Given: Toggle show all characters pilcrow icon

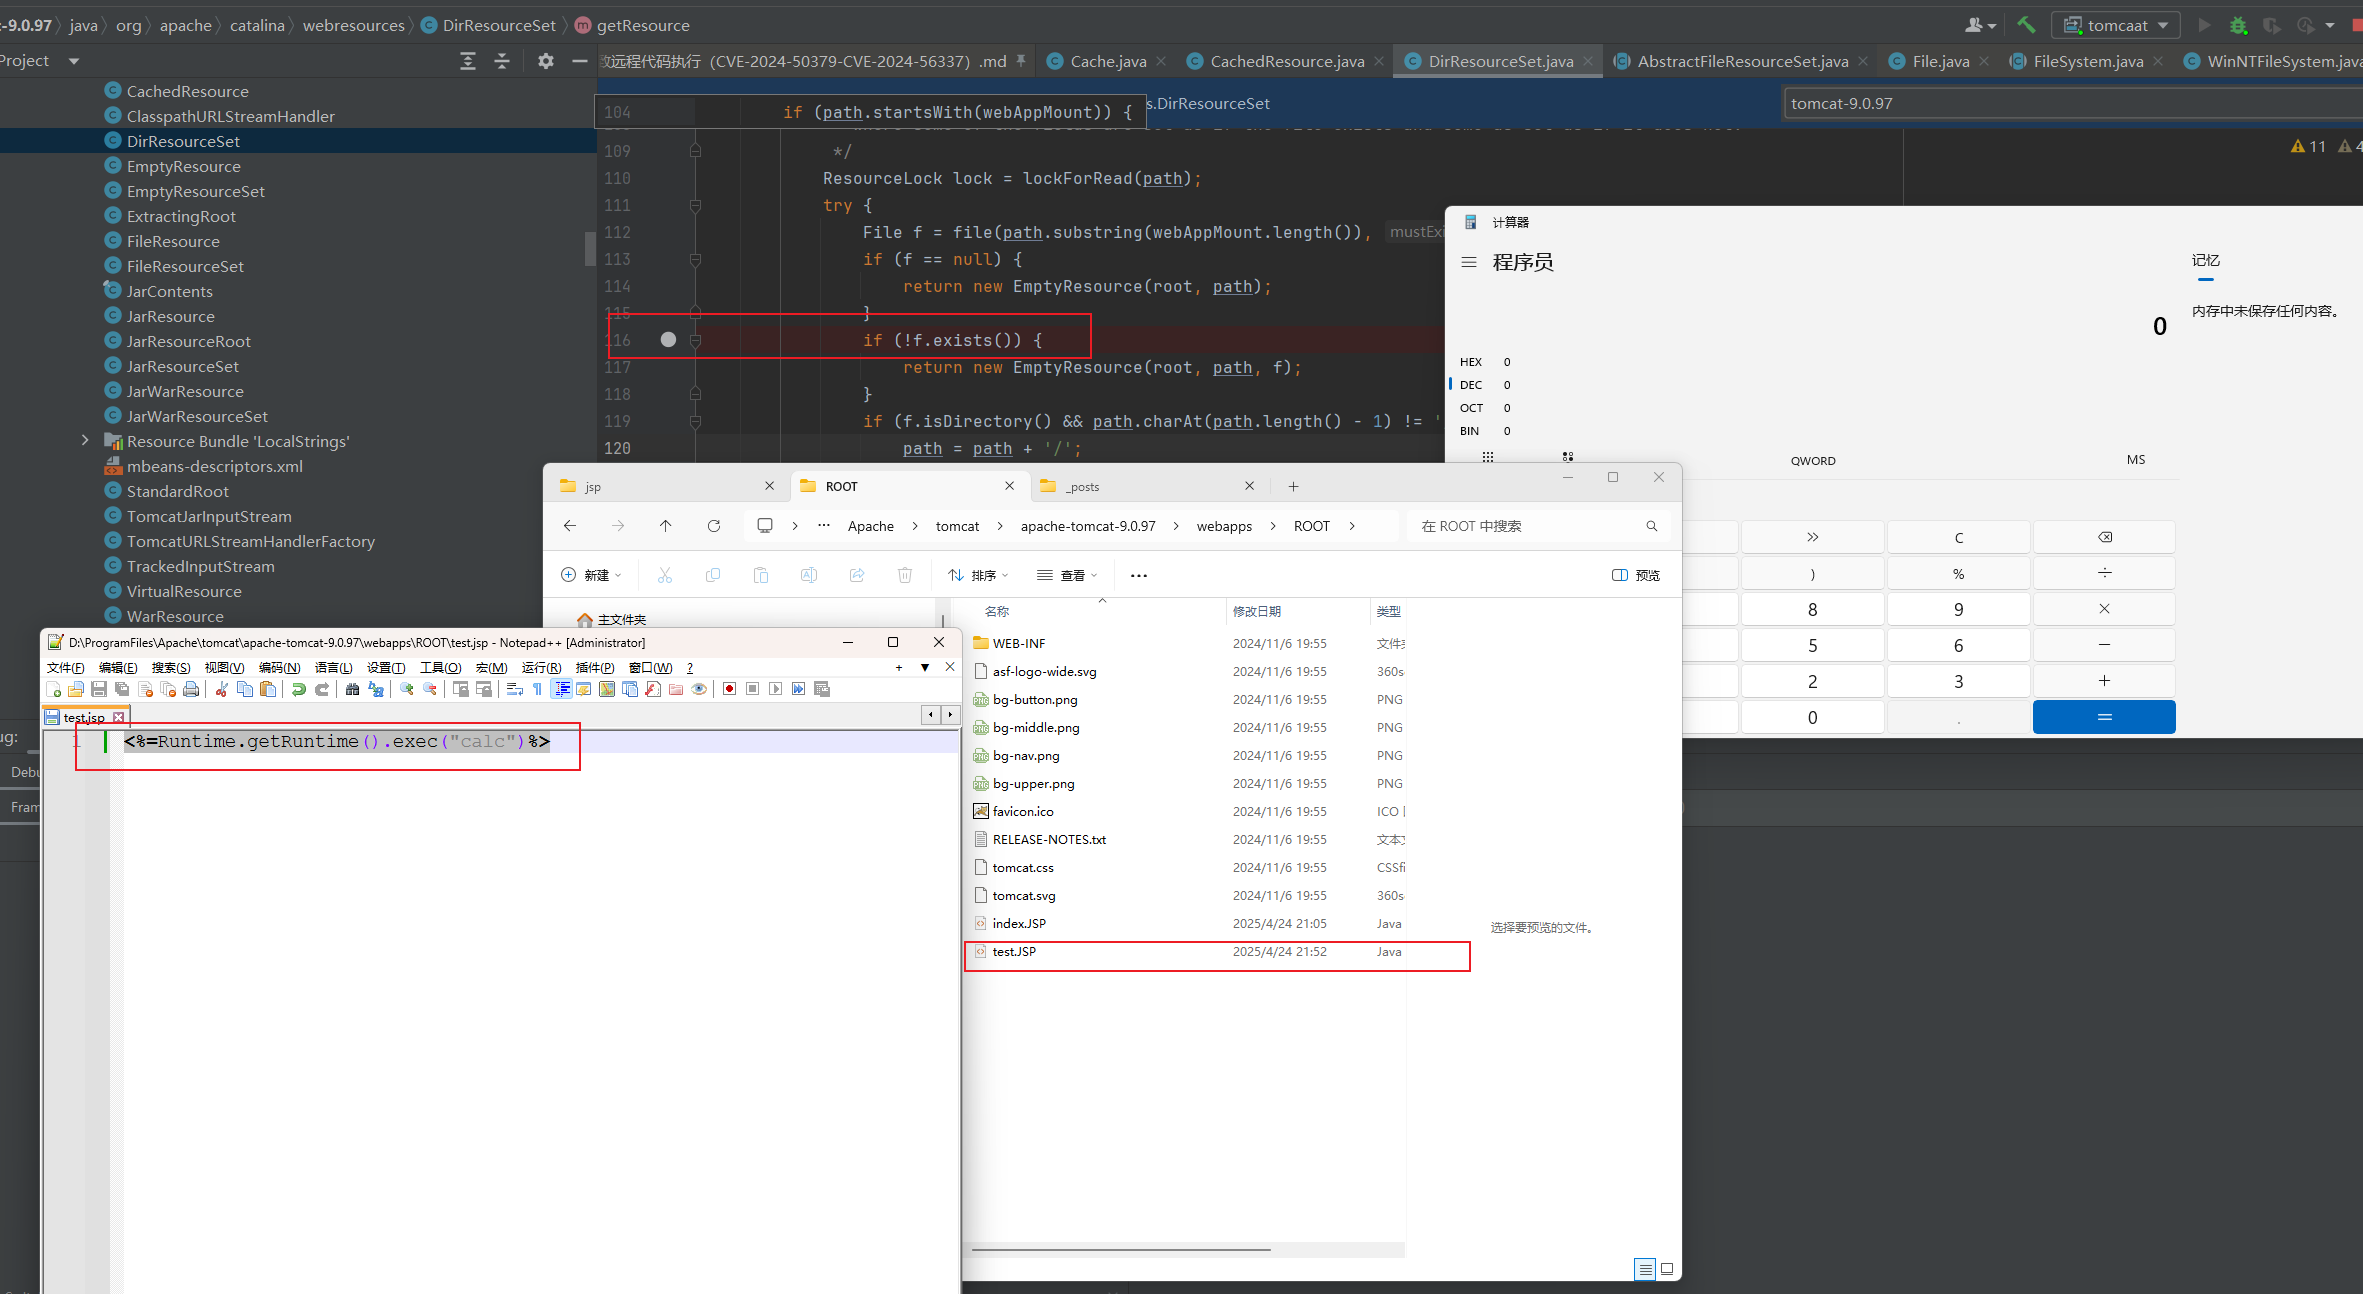Looking at the screenshot, I should coord(538,689).
